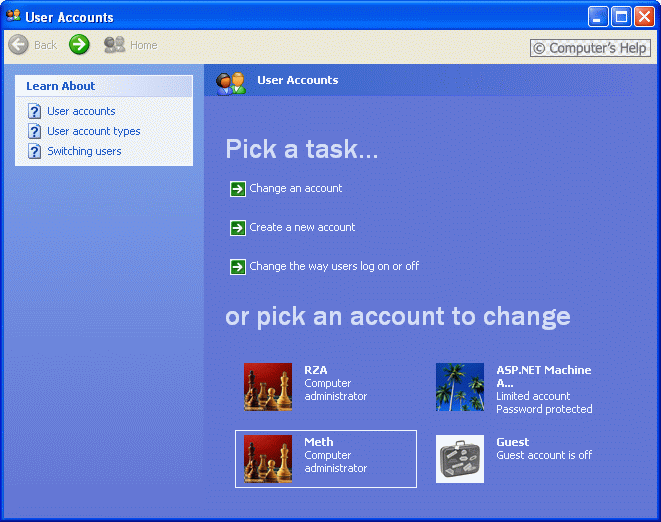Select the Meth chess picture thumbnail
The height and width of the screenshot is (522, 661).
(x=268, y=459)
